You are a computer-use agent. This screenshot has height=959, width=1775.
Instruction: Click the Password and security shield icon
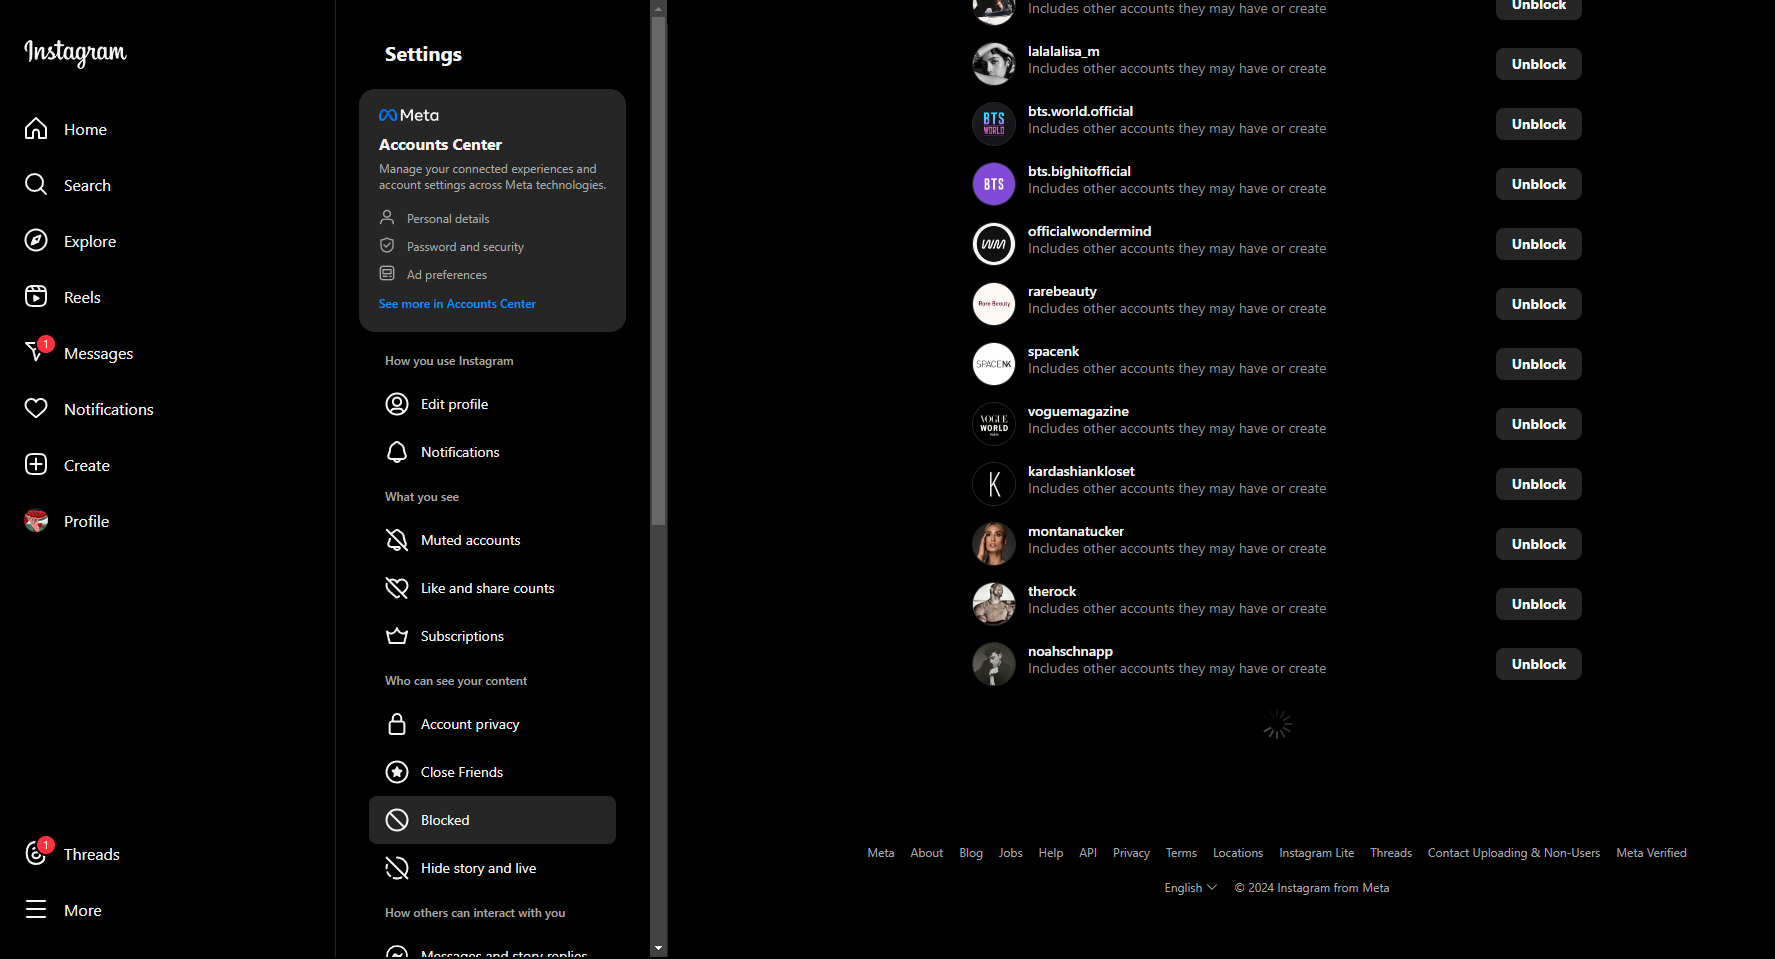click(387, 245)
